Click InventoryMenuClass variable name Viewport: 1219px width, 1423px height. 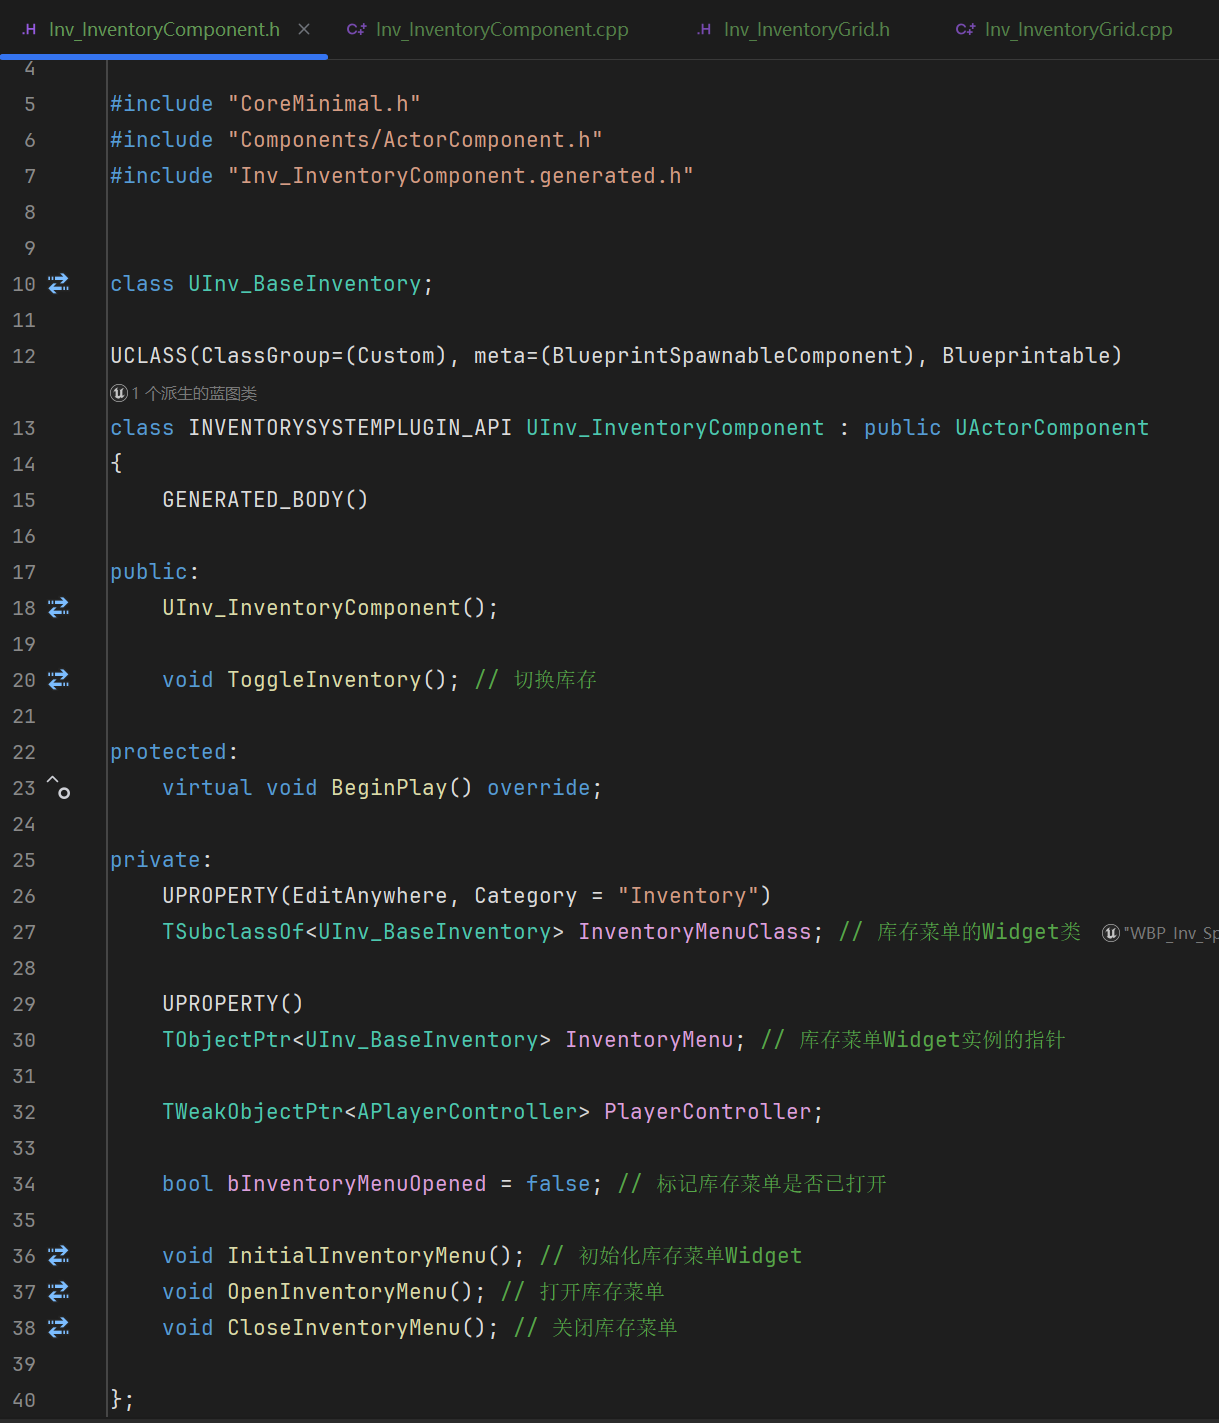695,932
